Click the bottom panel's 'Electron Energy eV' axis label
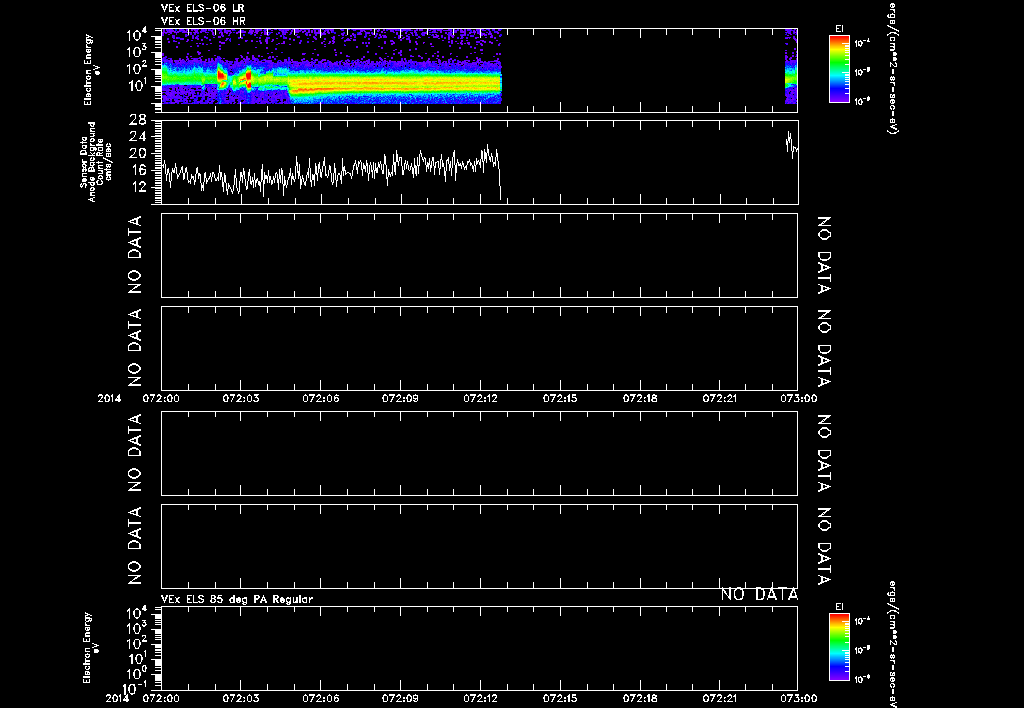 [91, 647]
